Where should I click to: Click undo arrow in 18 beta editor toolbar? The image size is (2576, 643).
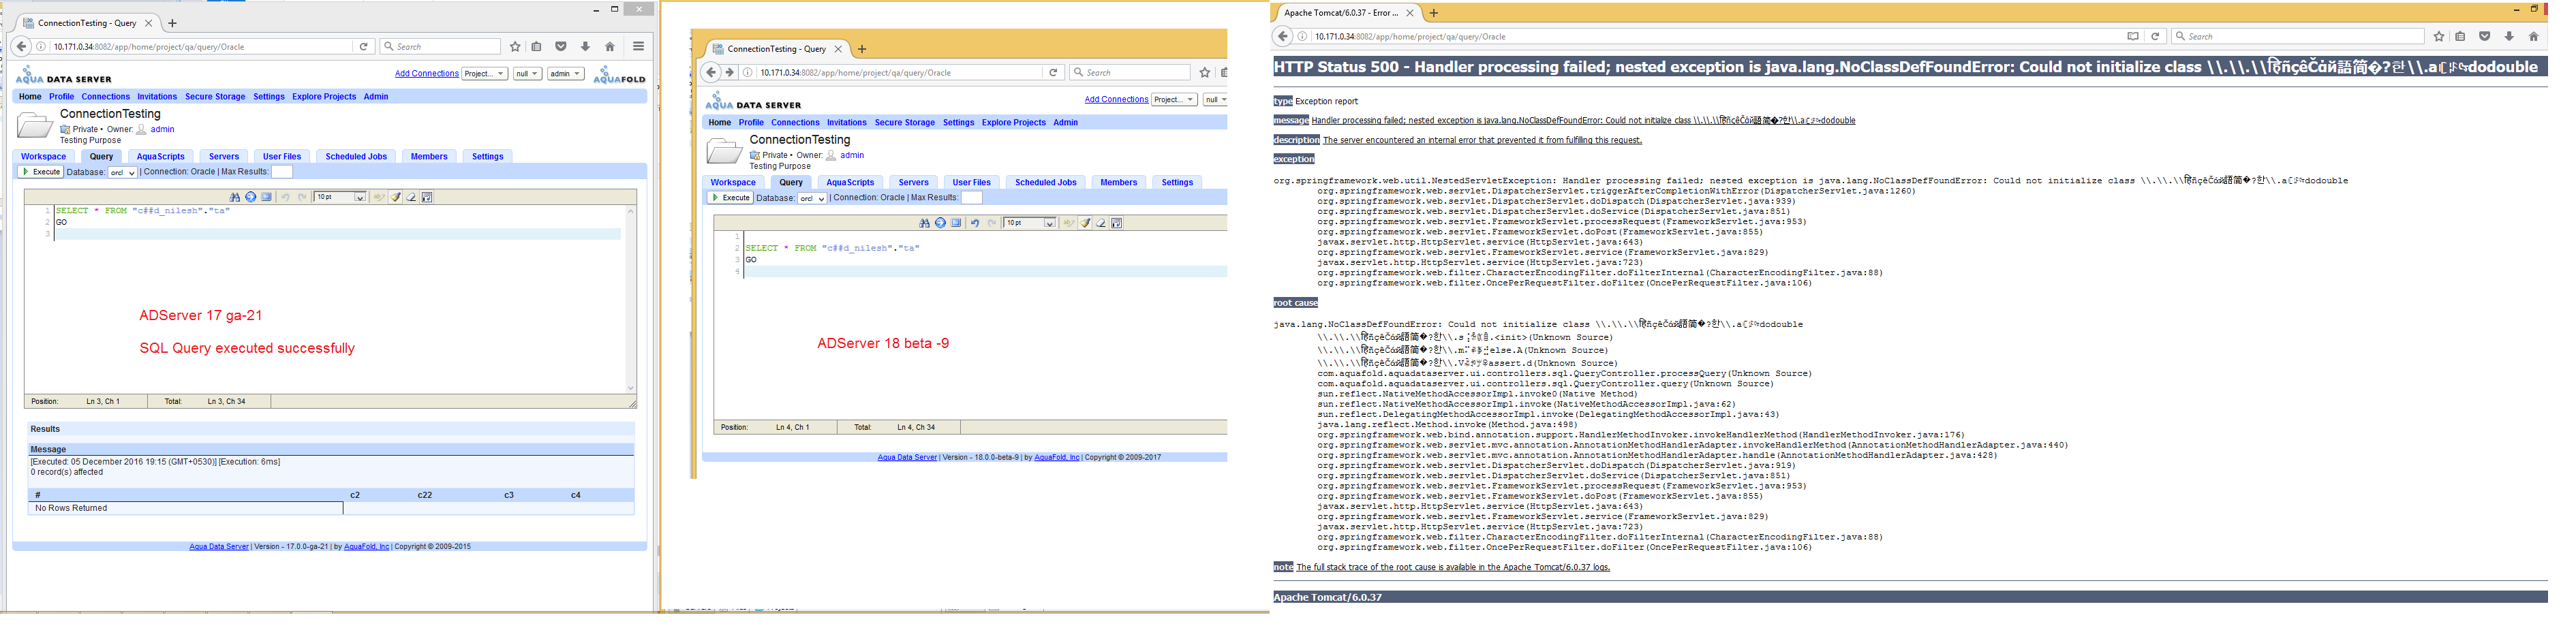pyautogui.click(x=975, y=223)
